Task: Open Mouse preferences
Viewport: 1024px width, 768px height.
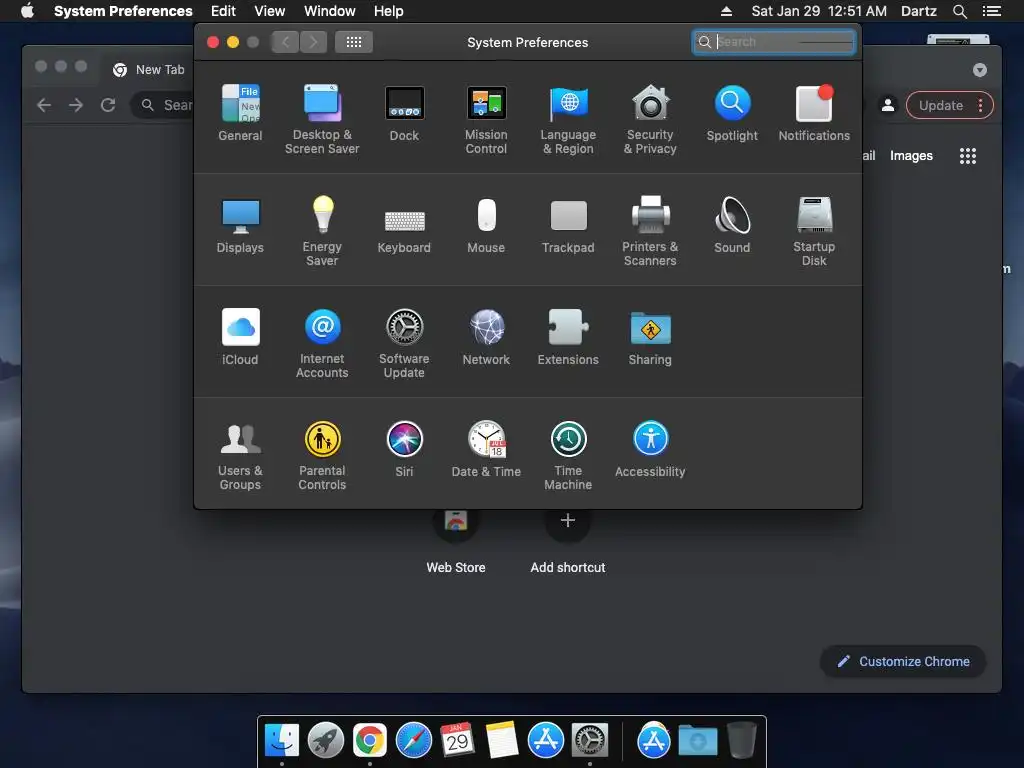Action: click(x=486, y=225)
